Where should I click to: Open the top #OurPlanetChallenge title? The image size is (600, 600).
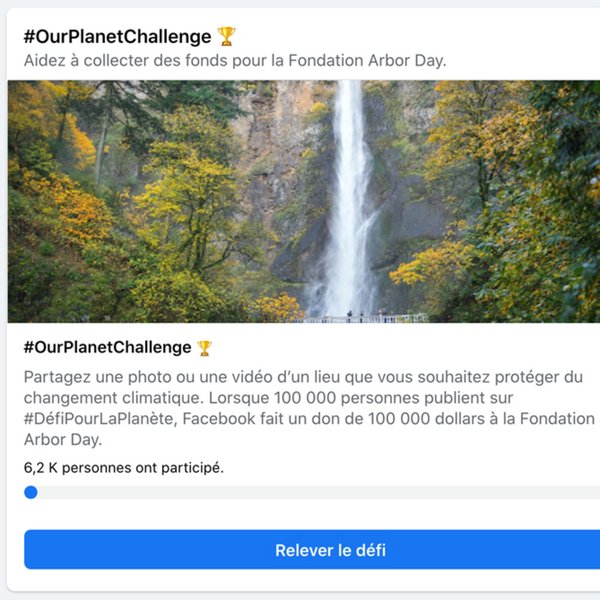pyautogui.click(x=118, y=37)
